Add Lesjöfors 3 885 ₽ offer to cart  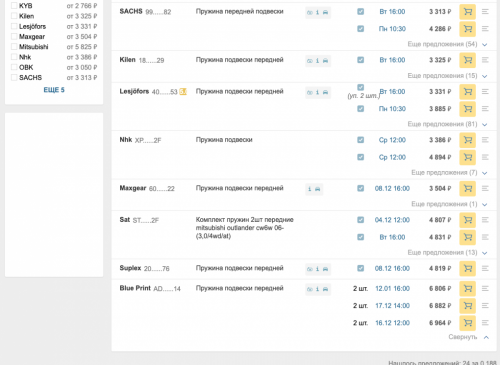[467, 109]
